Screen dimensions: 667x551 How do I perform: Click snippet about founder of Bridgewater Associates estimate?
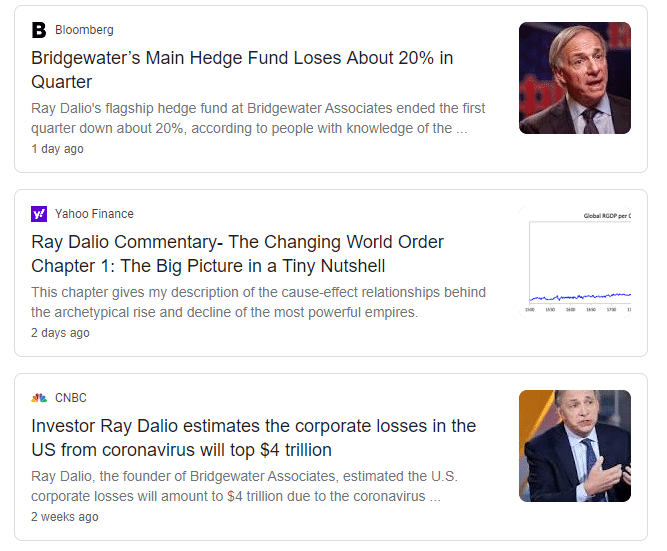click(x=245, y=486)
